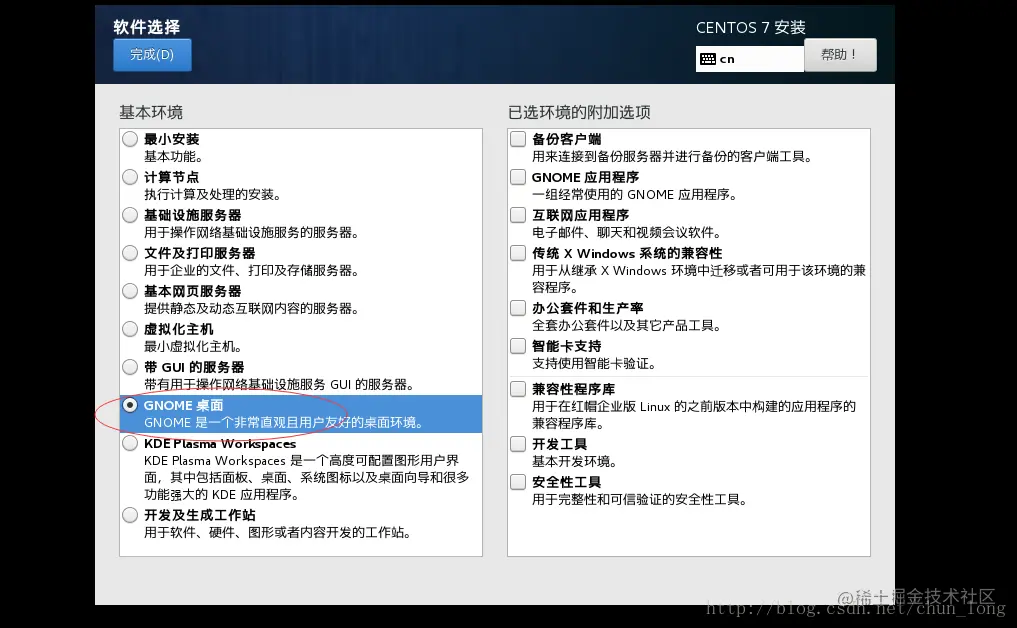Choose the KDE Plasma Workspaces radio button
This screenshot has height=628, width=1017.
(x=130, y=443)
